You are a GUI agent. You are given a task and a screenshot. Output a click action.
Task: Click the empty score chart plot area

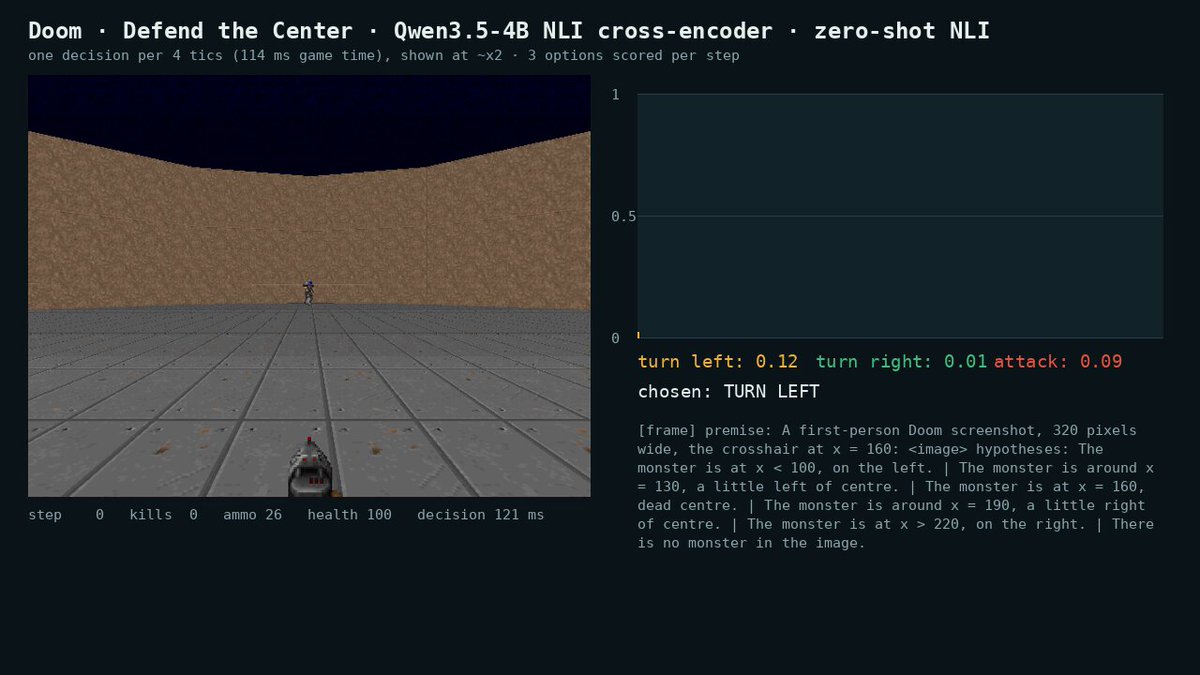[x=900, y=216]
